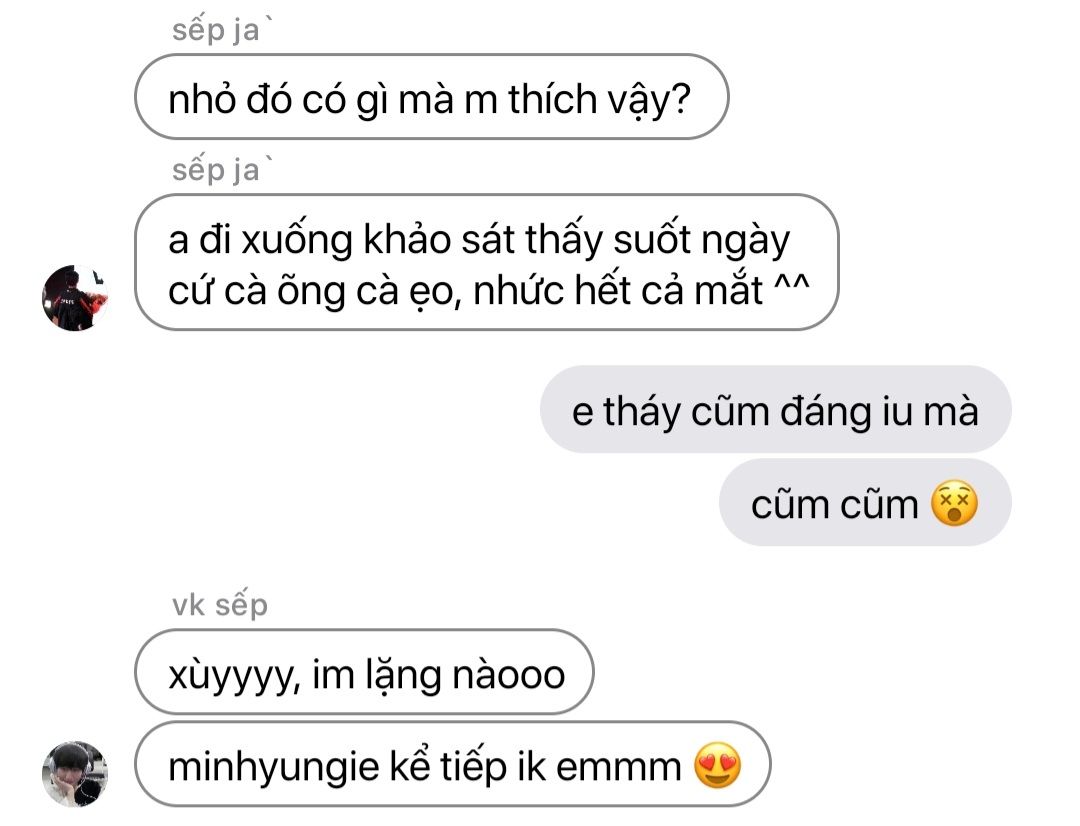This screenshot has width=1080, height=826.
Task: Select the message starting 'a đi xuống khảo sát'
Action: pos(486,262)
